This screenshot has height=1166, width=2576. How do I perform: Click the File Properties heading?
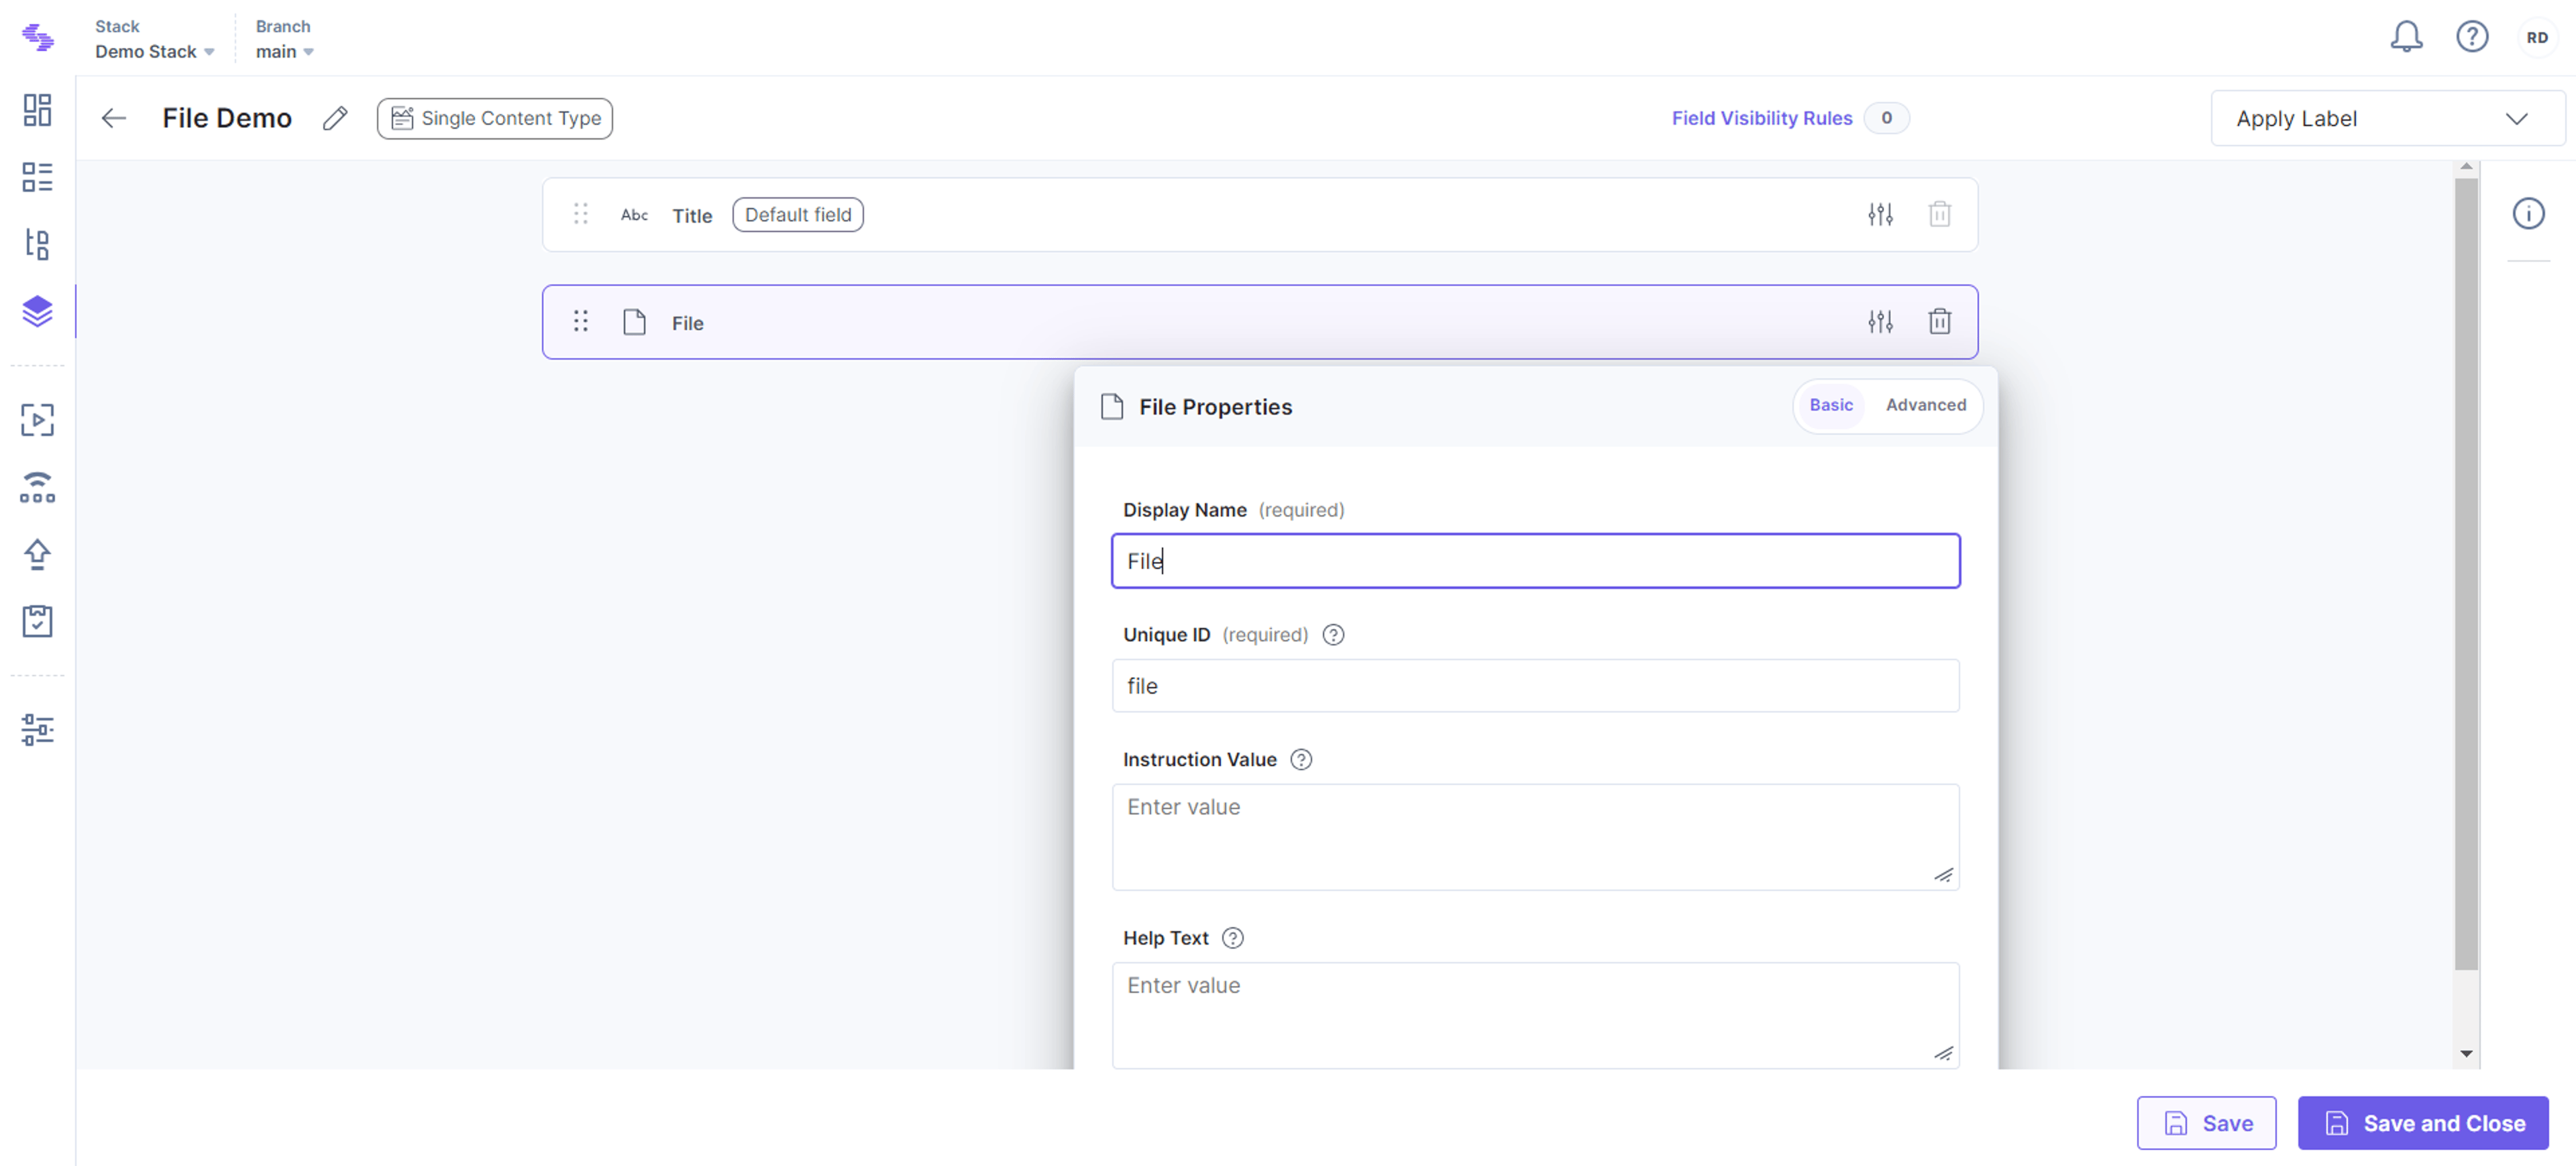[x=1215, y=407]
